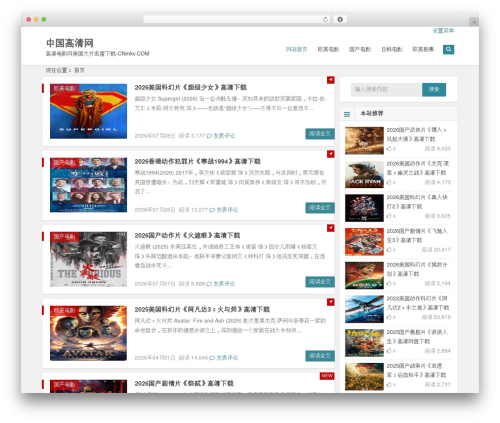This screenshot has height=423, width=500.
Task: Click the 欧美电影 tag on the Avatar poster
Action: 64,310
